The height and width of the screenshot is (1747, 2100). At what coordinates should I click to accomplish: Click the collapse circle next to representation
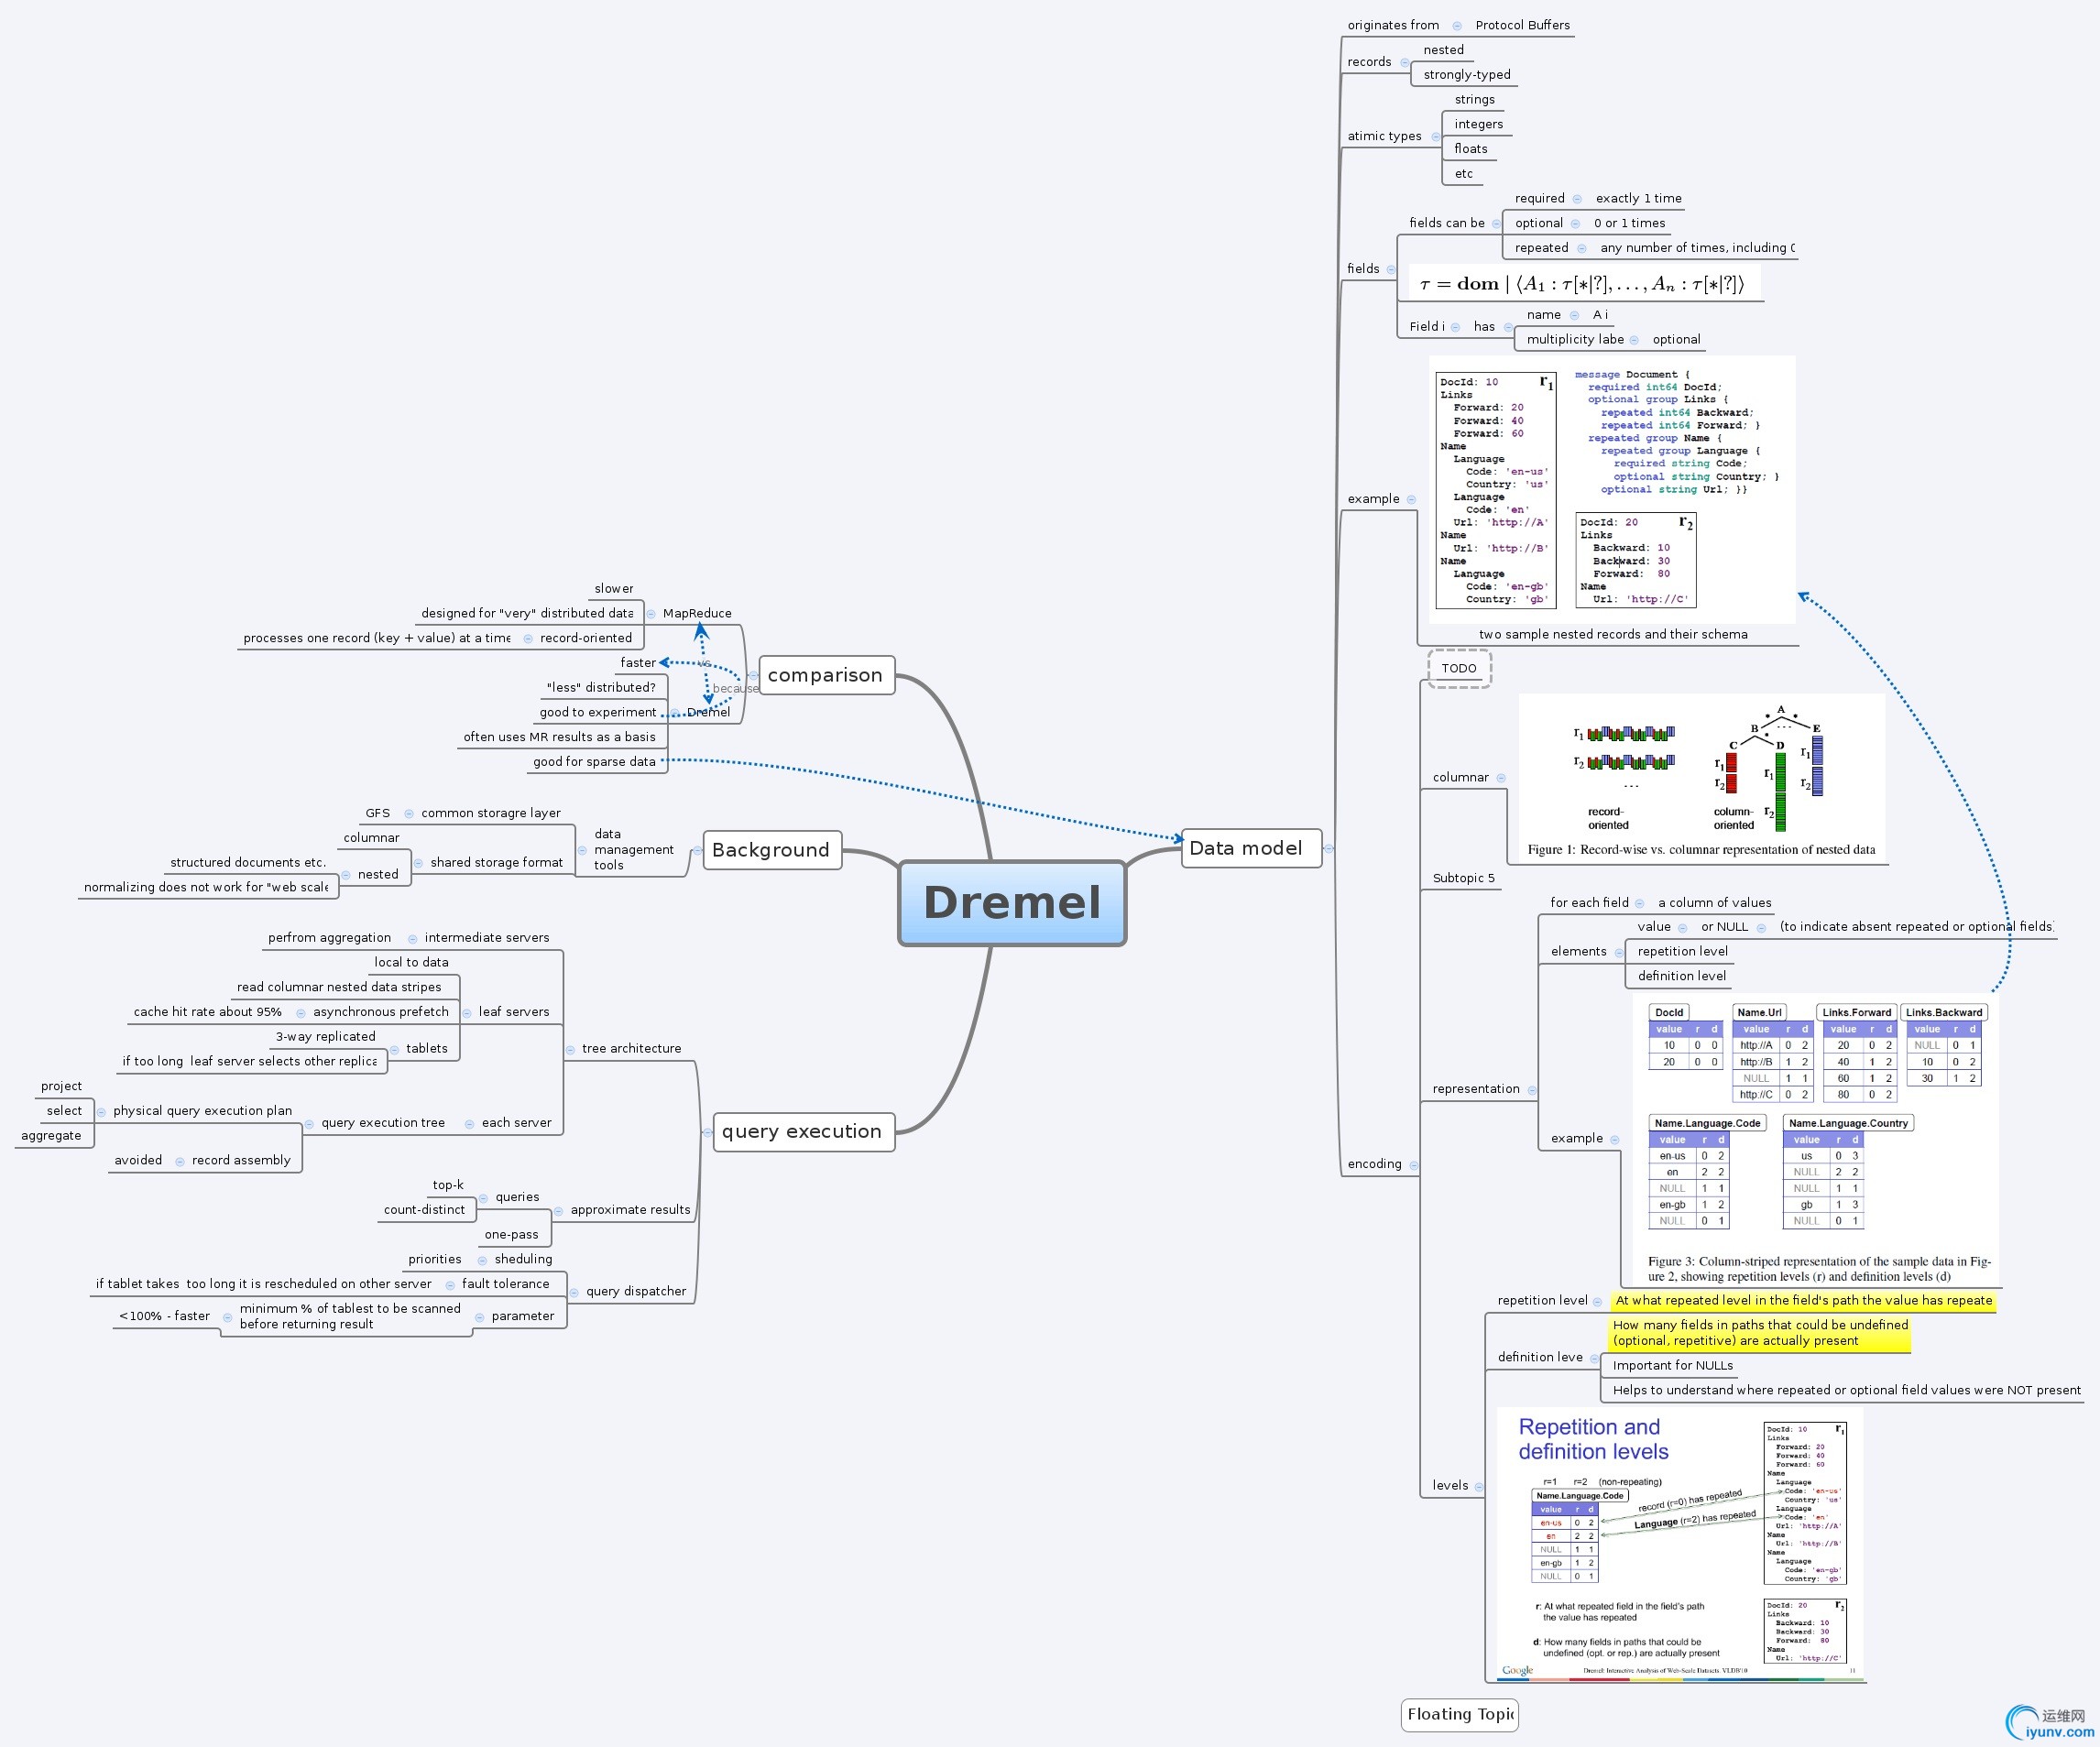[1532, 1090]
